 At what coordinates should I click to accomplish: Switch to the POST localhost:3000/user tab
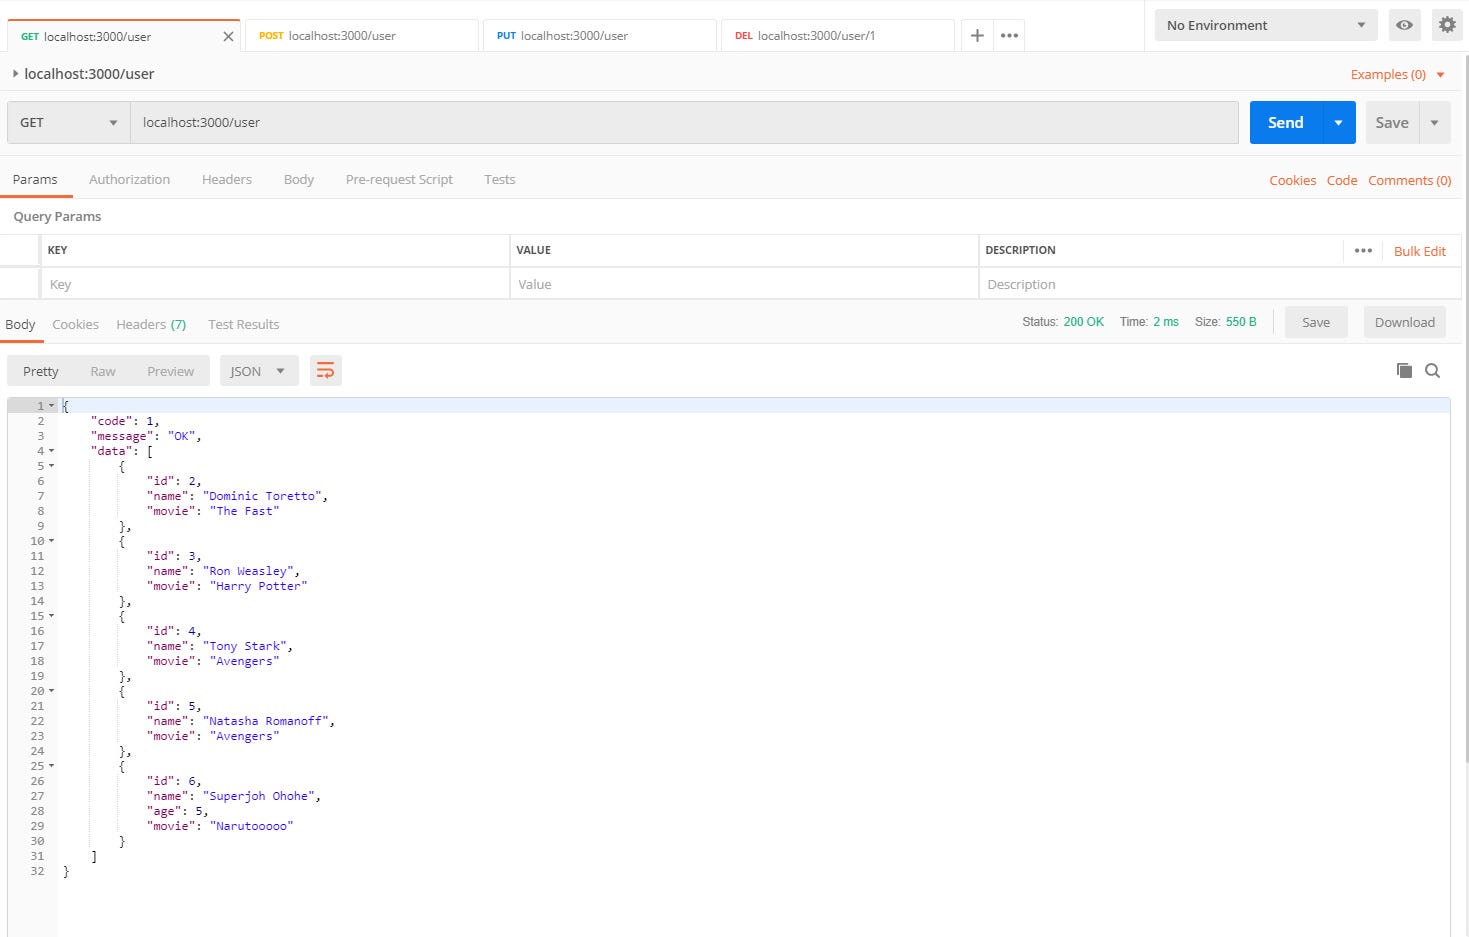(360, 35)
